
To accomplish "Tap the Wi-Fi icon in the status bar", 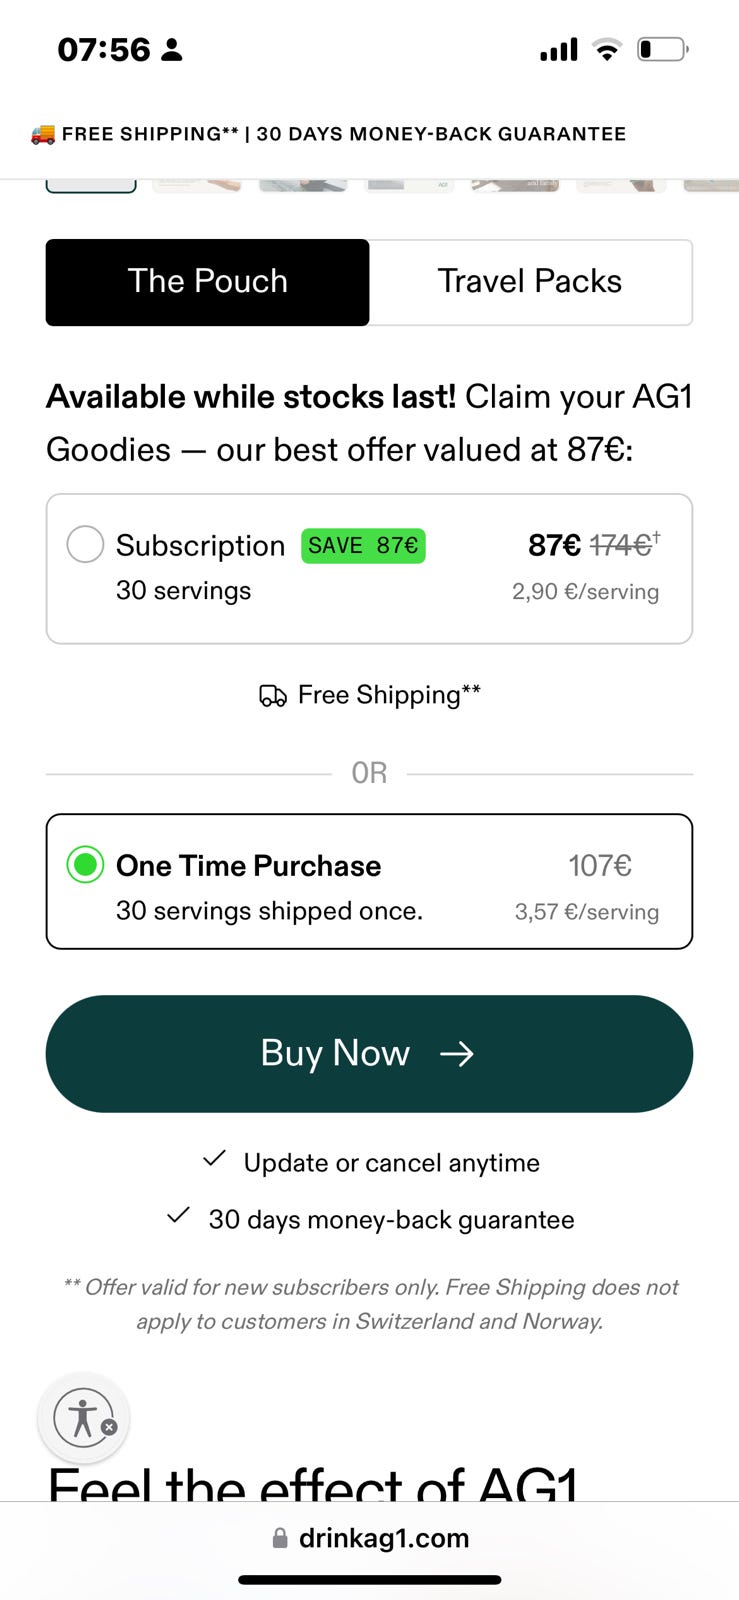I will (x=606, y=49).
